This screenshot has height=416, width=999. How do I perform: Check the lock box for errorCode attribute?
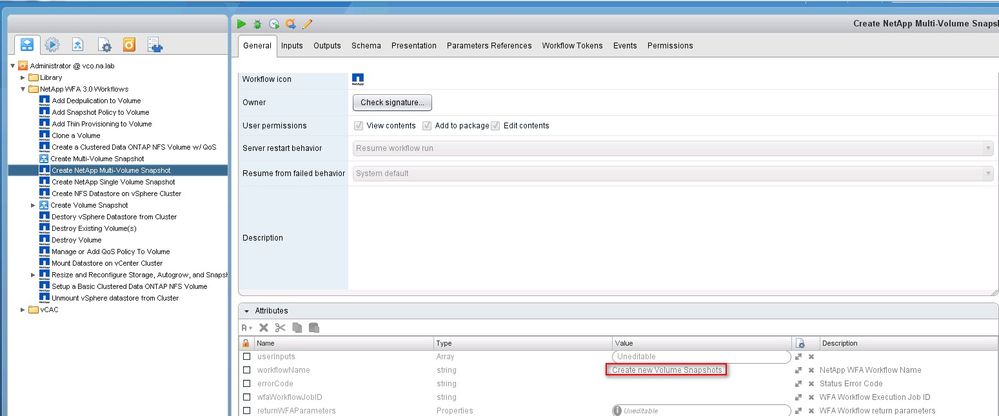[246, 384]
